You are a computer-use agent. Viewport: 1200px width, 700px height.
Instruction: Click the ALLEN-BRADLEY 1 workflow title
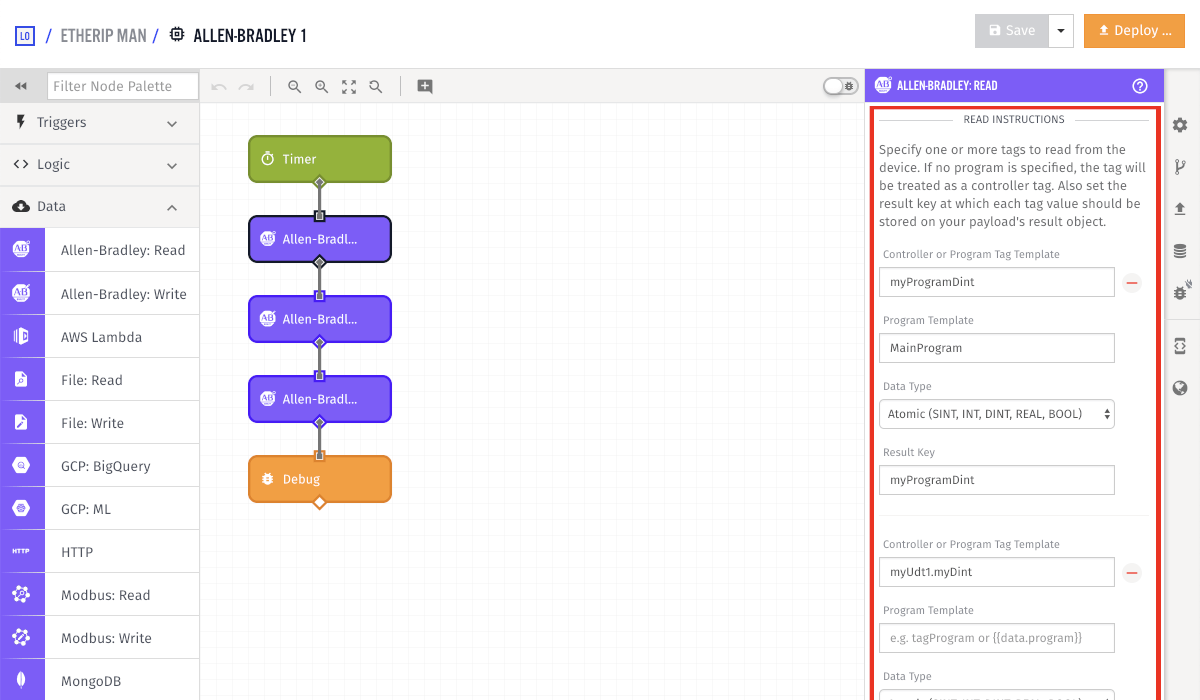(x=250, y=36)
